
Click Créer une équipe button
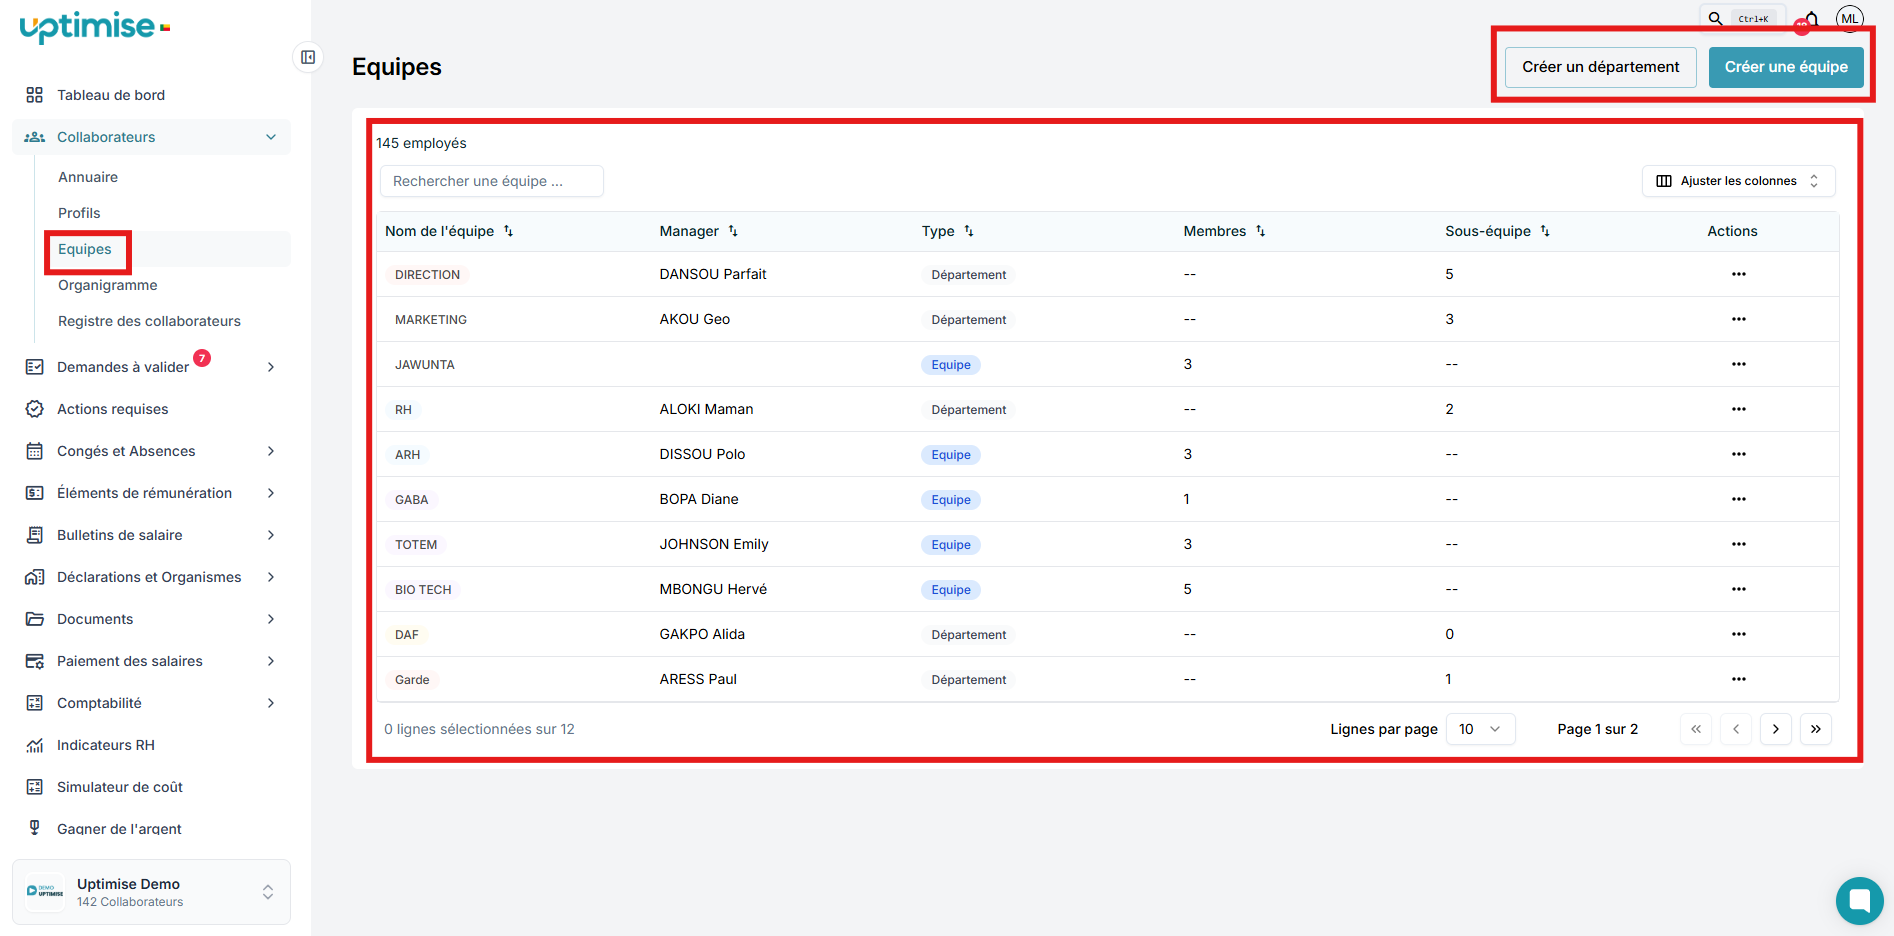[1786, 67]
